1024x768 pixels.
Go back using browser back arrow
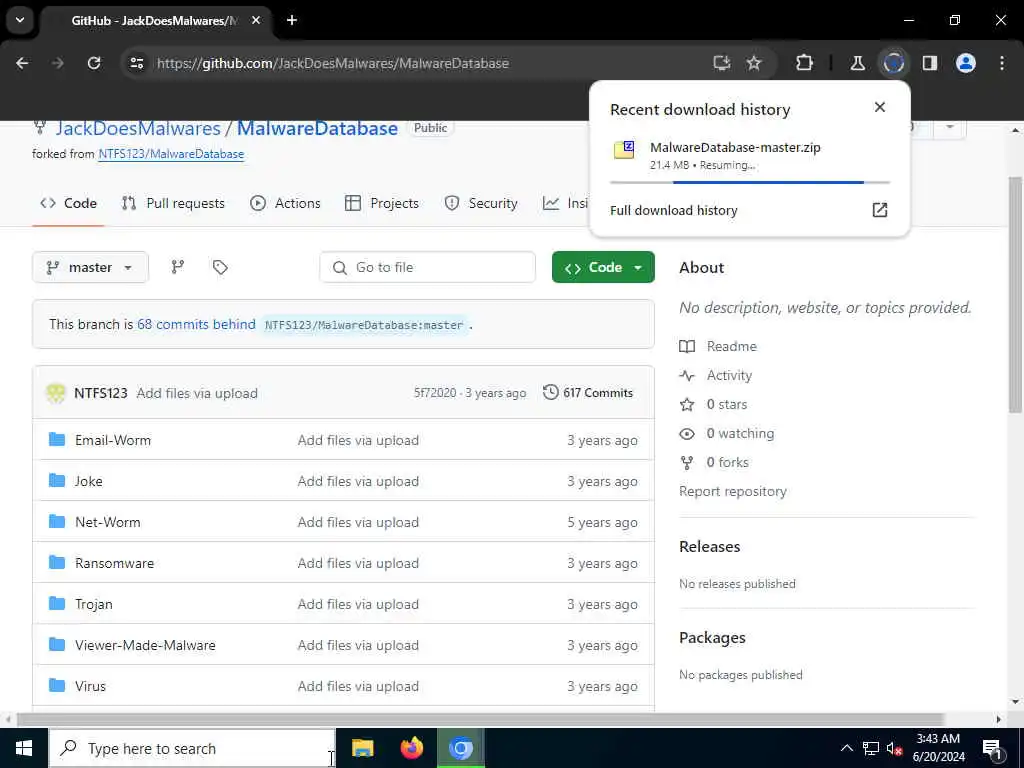tap(22, 63)
